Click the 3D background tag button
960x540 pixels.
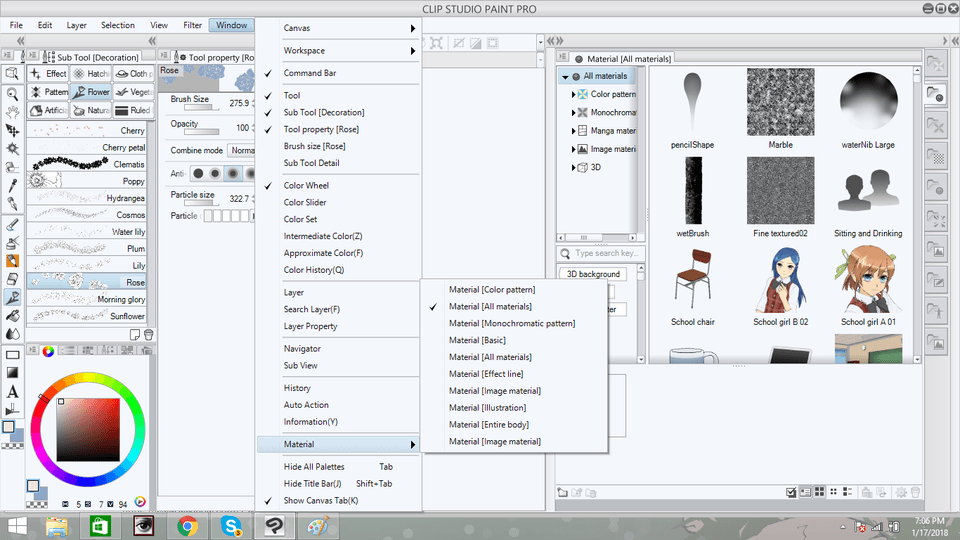[x=594, y=274]
